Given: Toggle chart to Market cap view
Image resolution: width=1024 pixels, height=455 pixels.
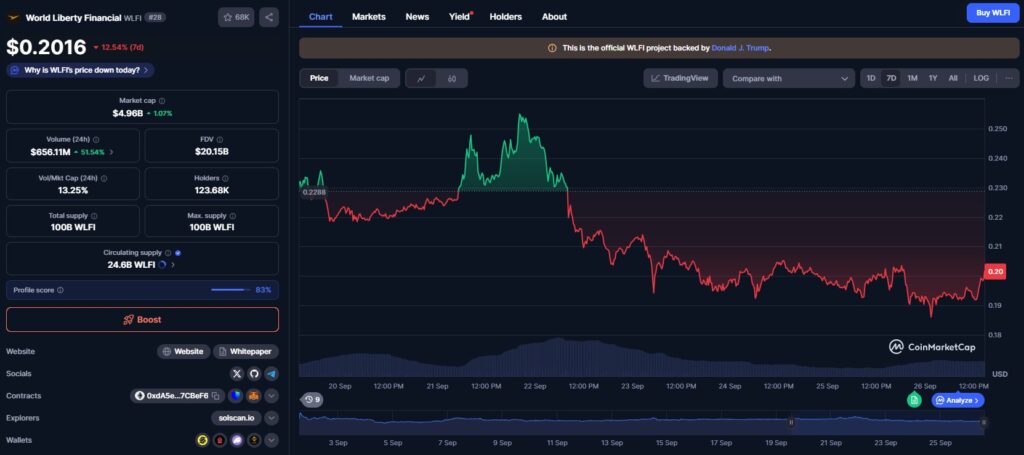Looking at the screenshot, I should [369, 78].
